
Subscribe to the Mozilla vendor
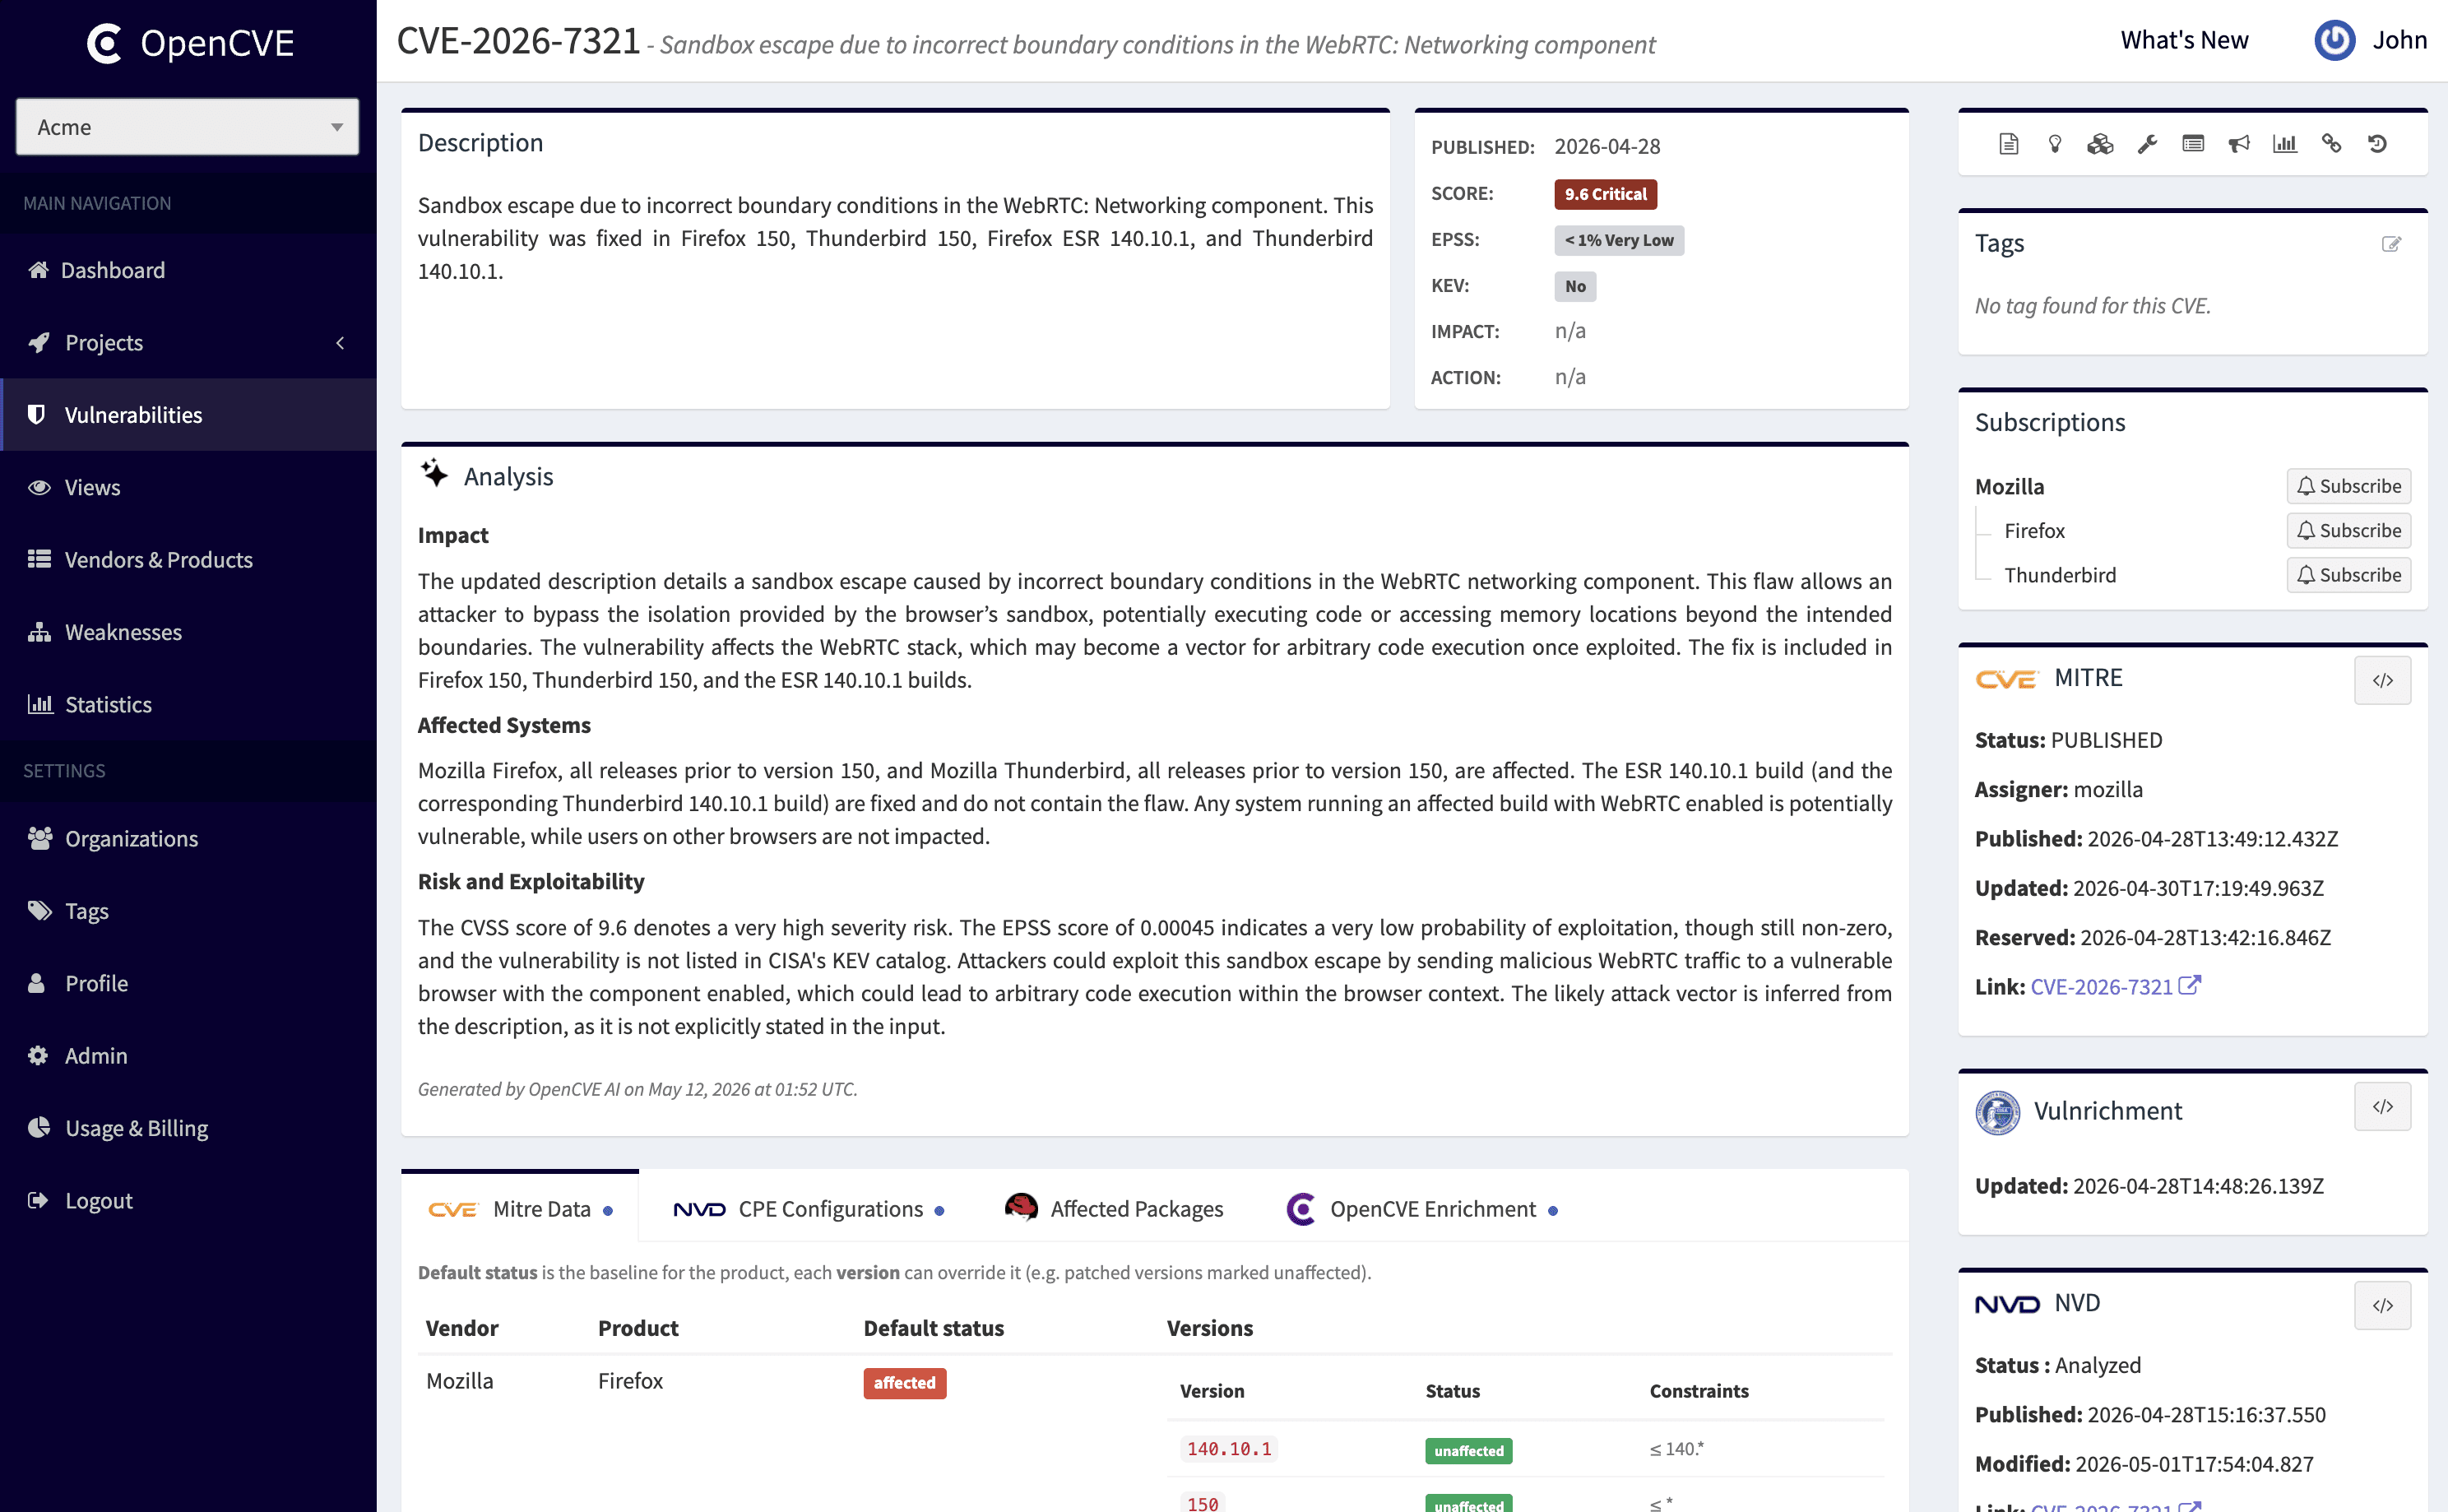(x=2348, y=486)
